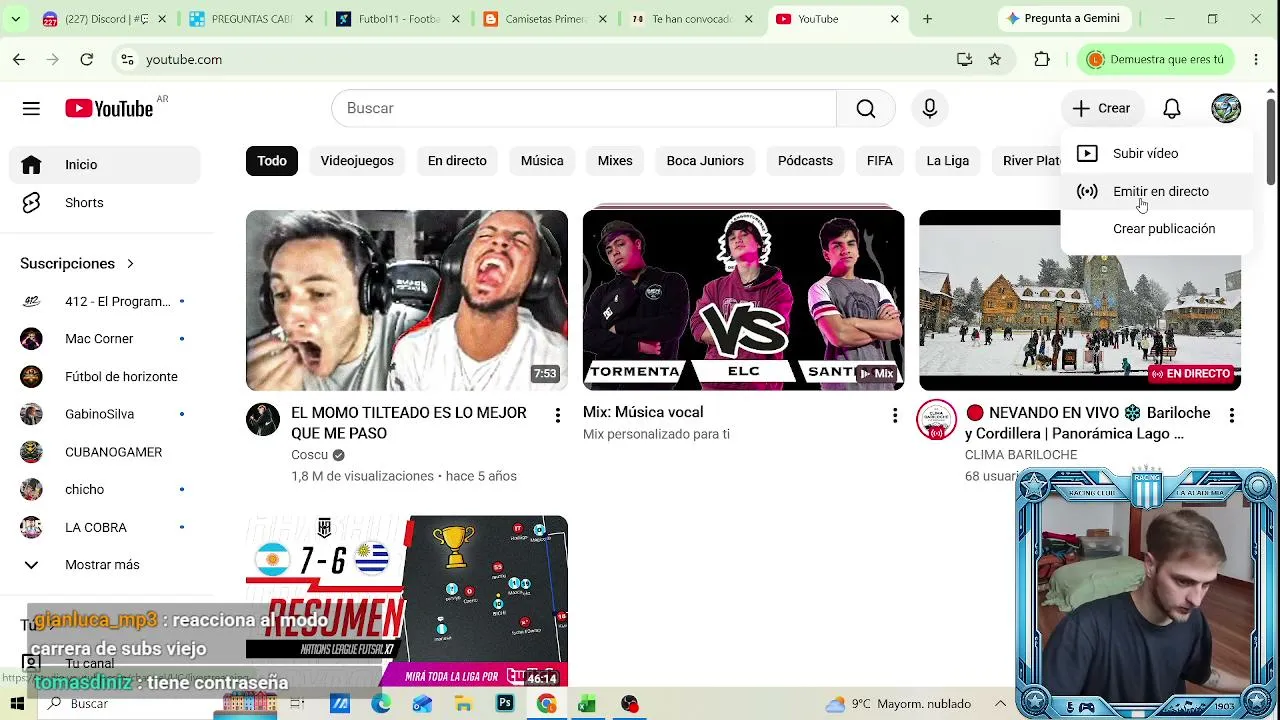
Task: Click the search magnifier button
Action: coord(866,108)
